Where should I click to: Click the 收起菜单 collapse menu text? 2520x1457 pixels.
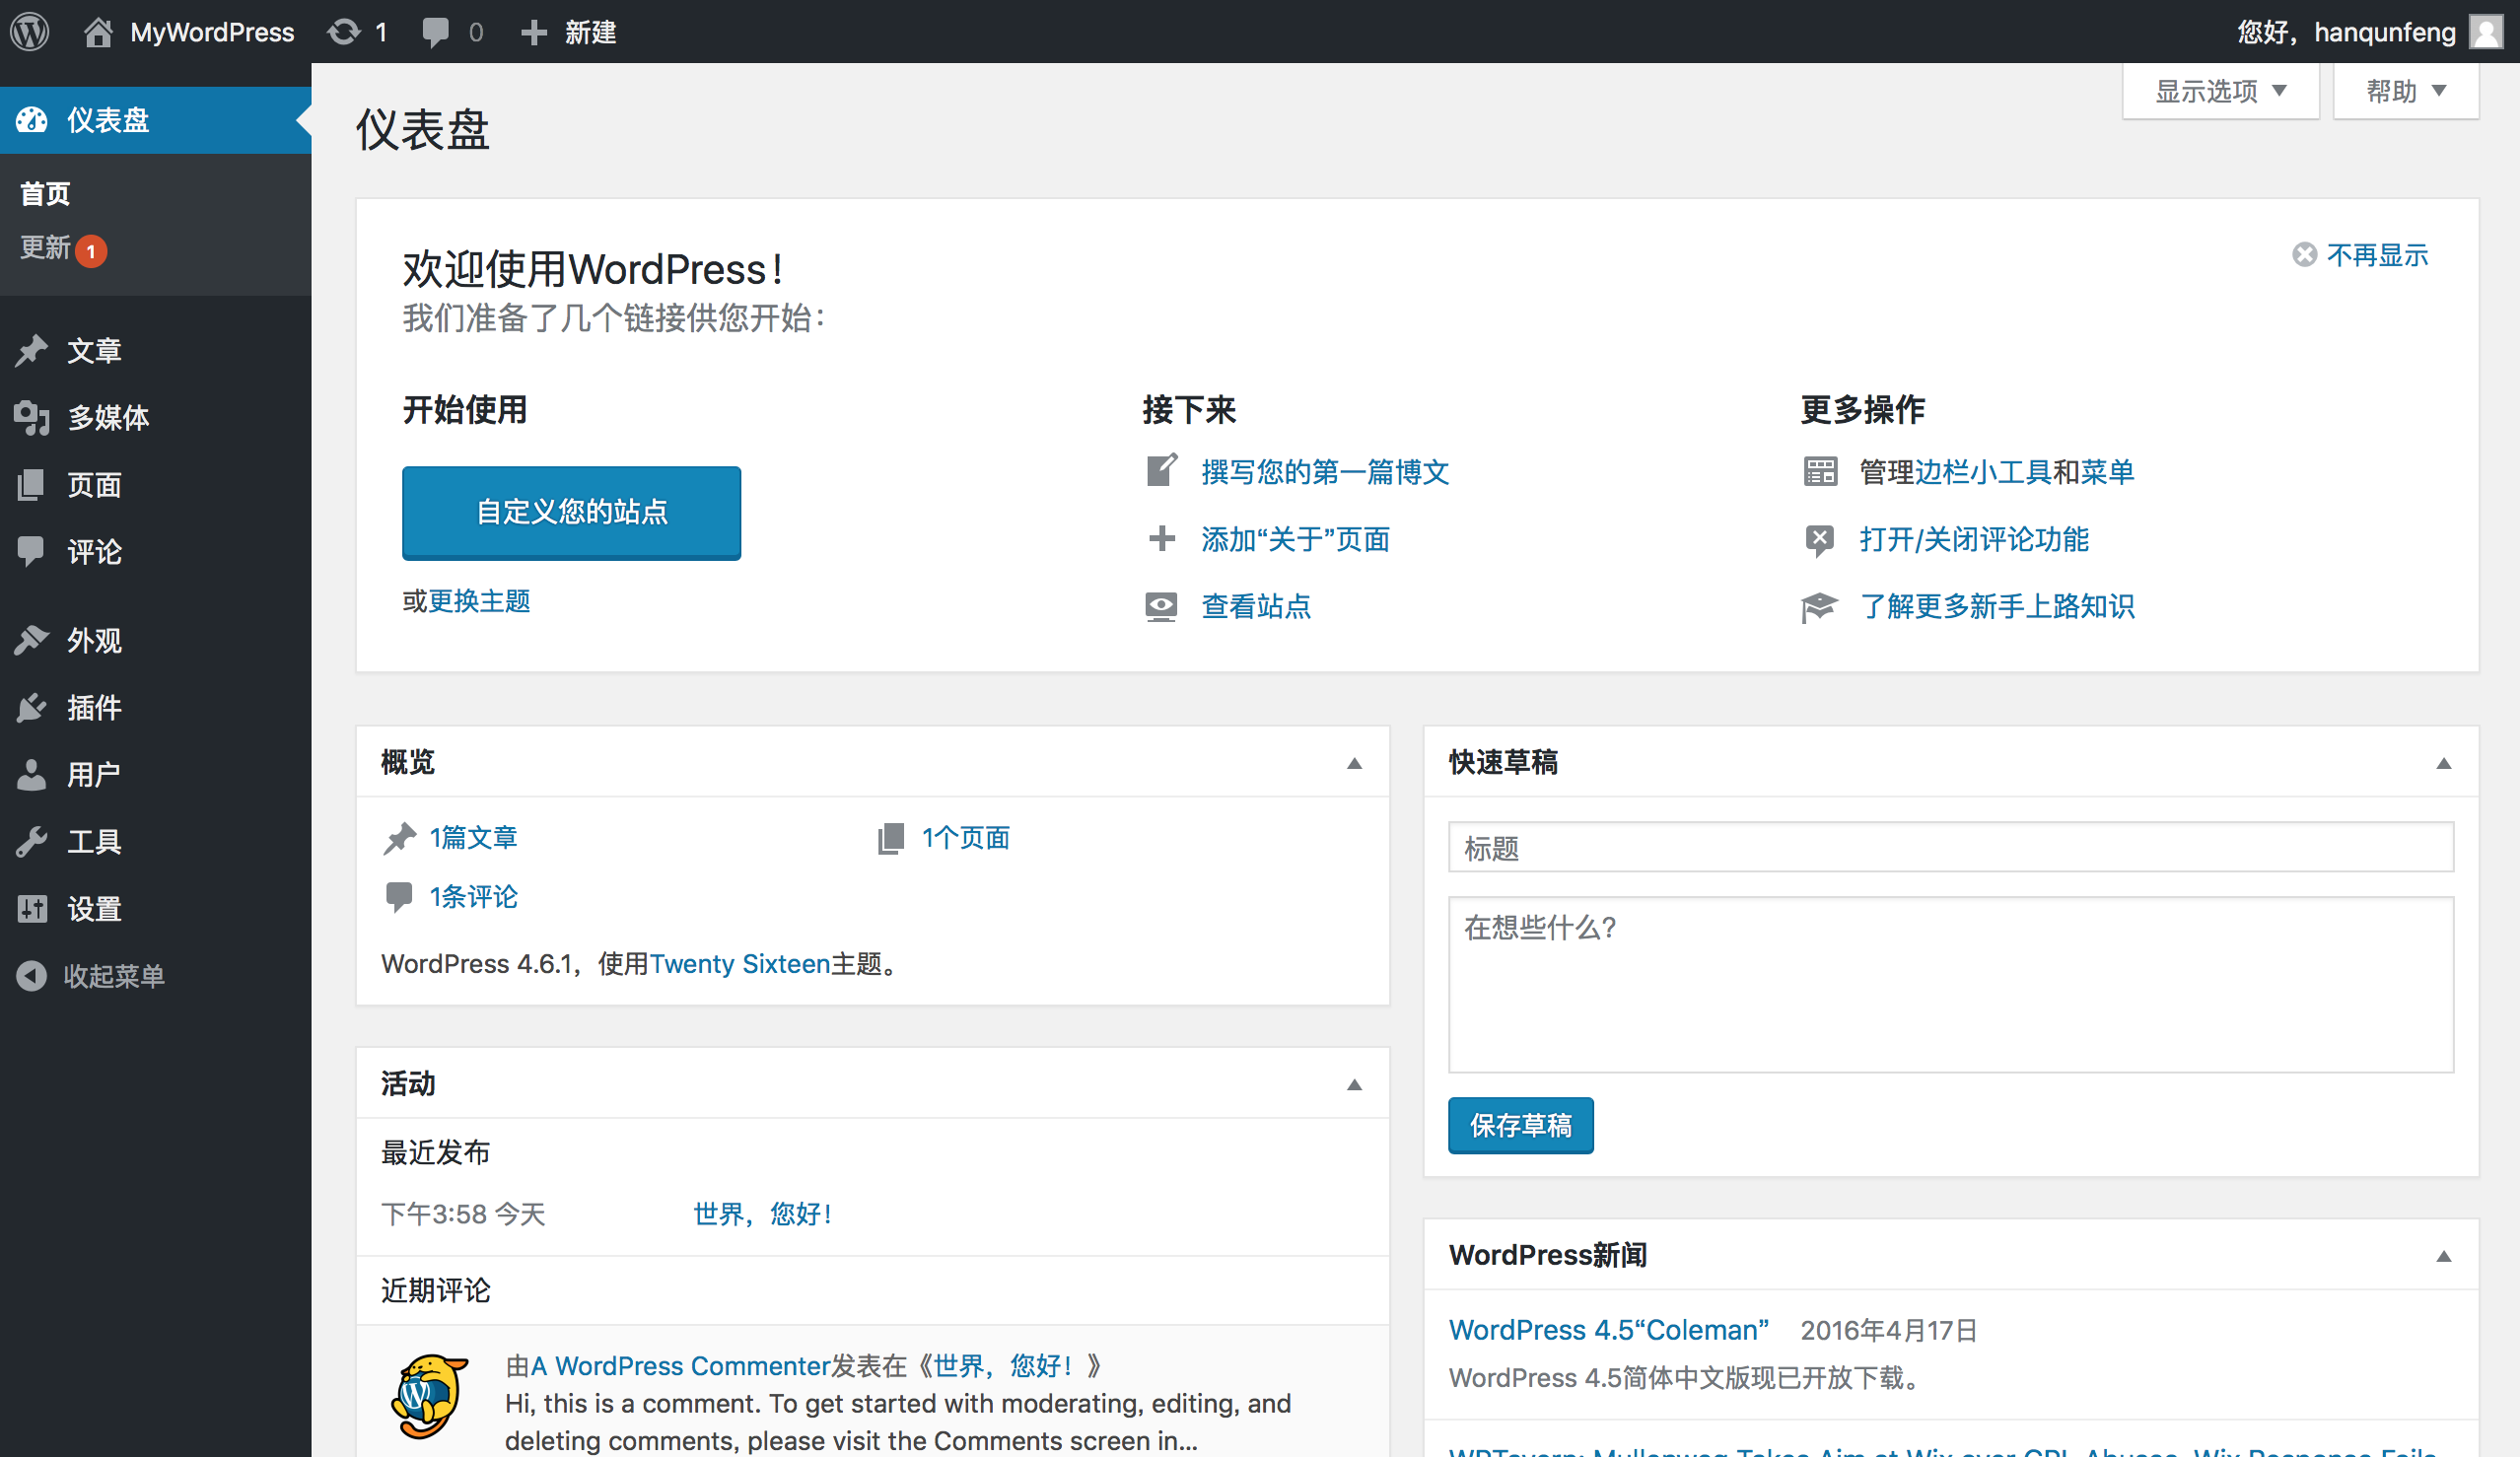coord(114,975)
